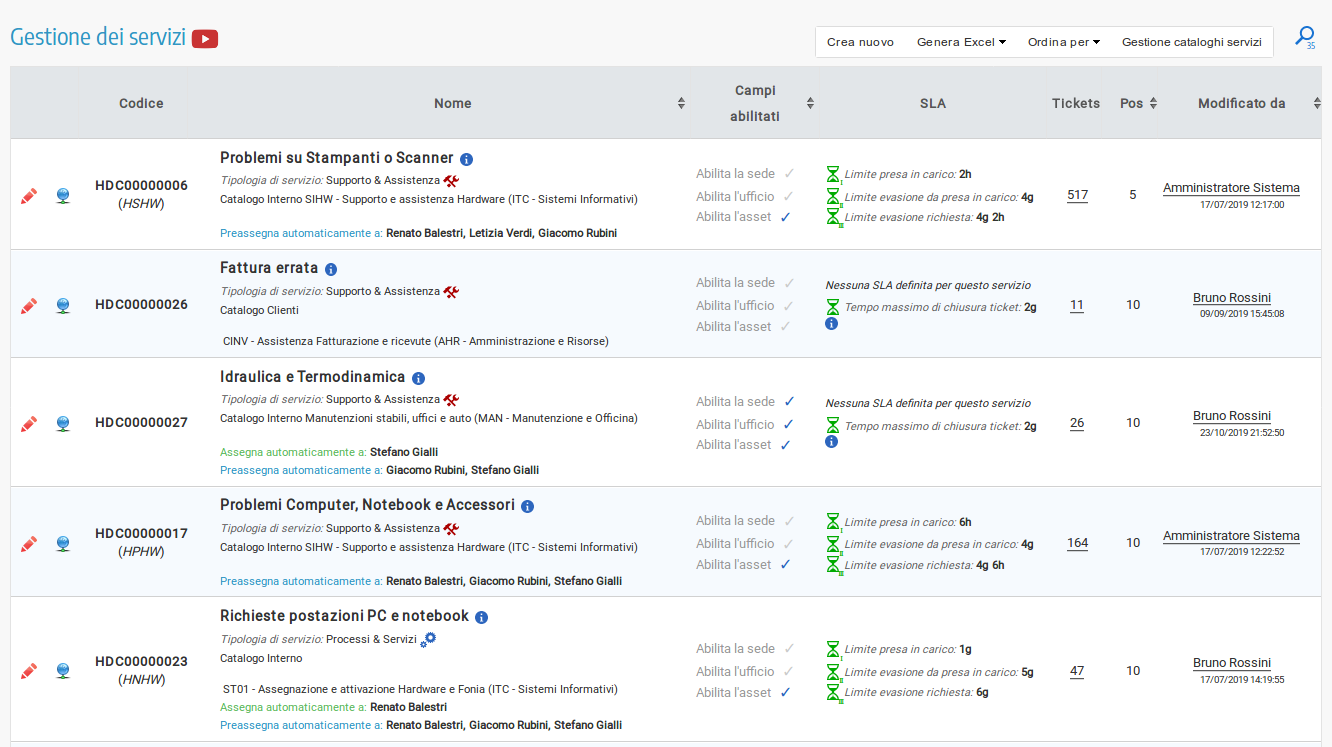The width and height of the screenshot is (1332, 747).
Task: Click info icon under Fattura errata SLA
Action: pyautogui.click(x=831, y=324)
